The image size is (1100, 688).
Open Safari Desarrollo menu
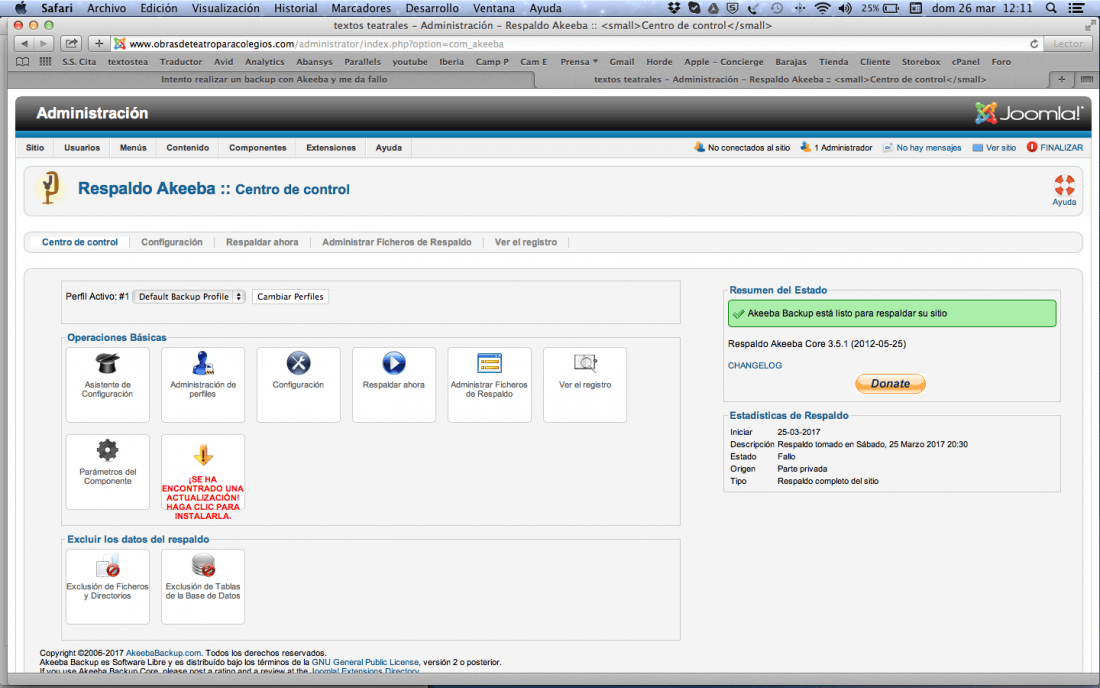tap(432, 8)
